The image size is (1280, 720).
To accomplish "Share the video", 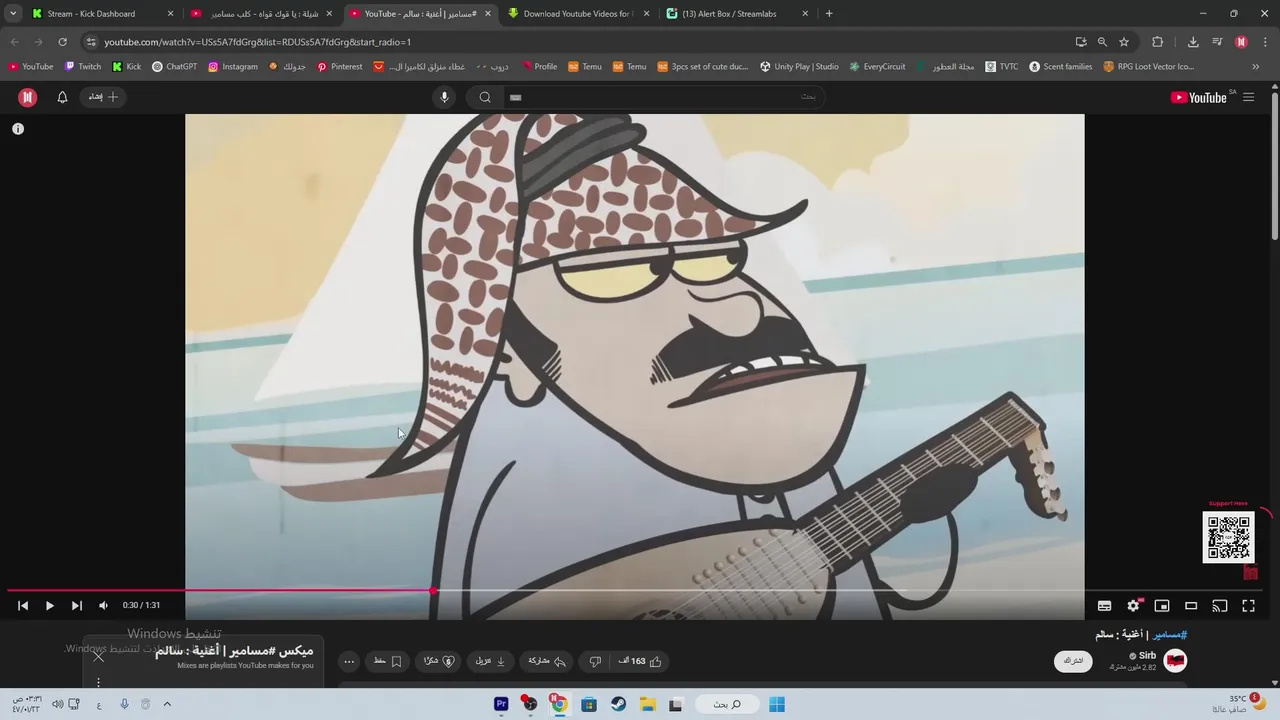I will click(547, 661).
